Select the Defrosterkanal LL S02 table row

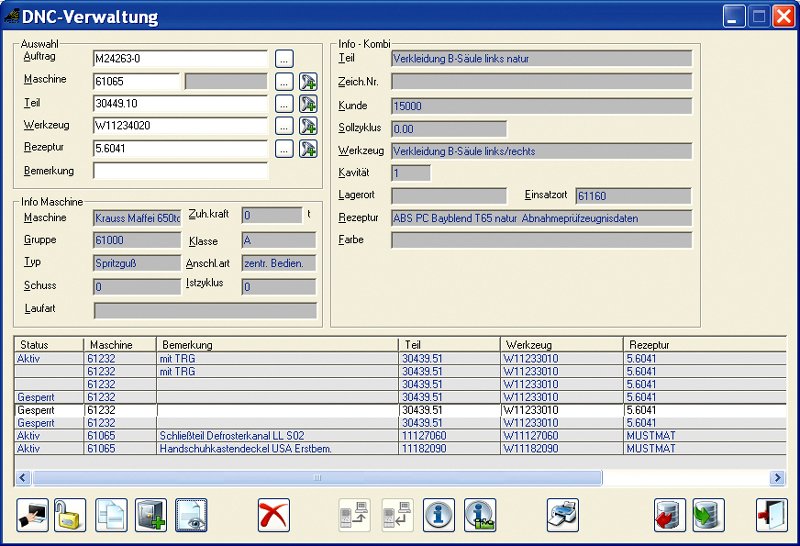232,436
